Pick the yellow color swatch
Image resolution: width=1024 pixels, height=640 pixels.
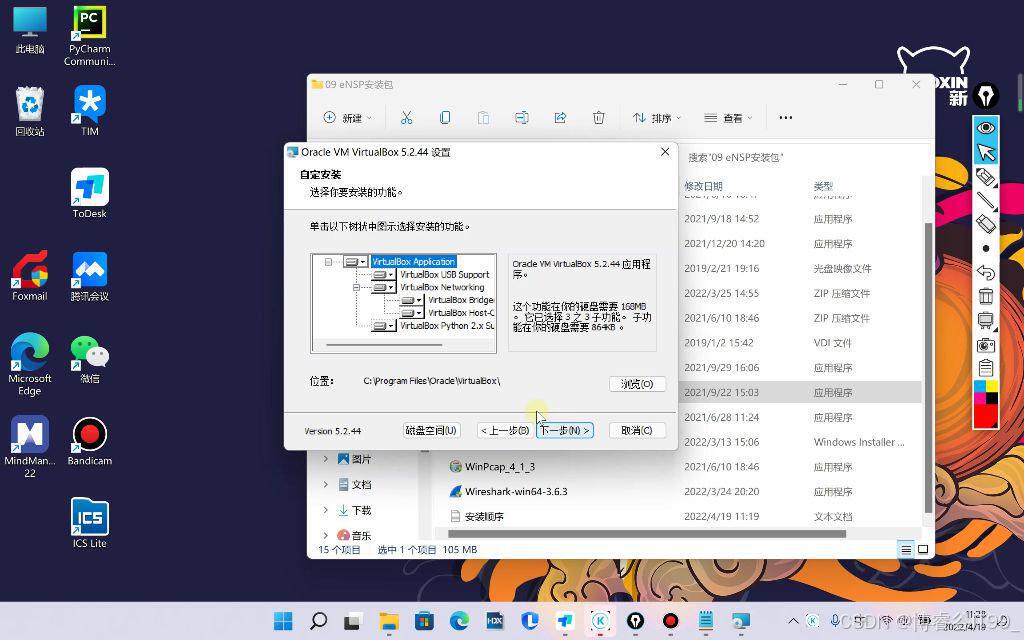991,387
